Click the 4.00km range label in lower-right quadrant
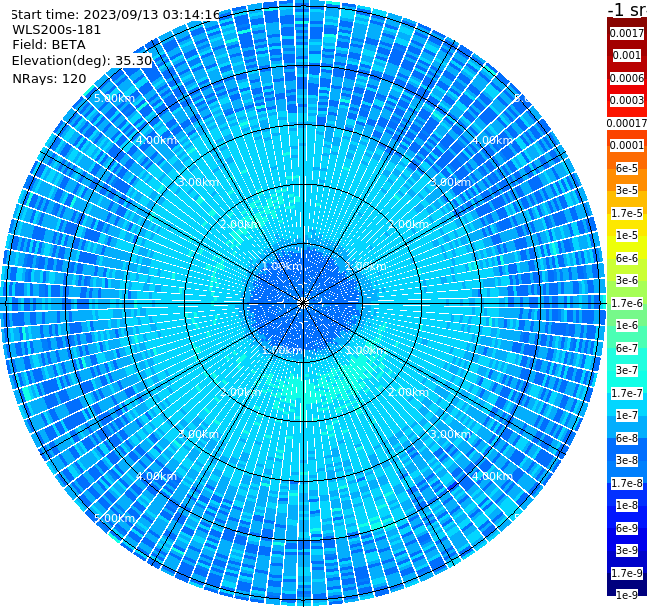Screen dimensions: 647x607 [492, 476]
